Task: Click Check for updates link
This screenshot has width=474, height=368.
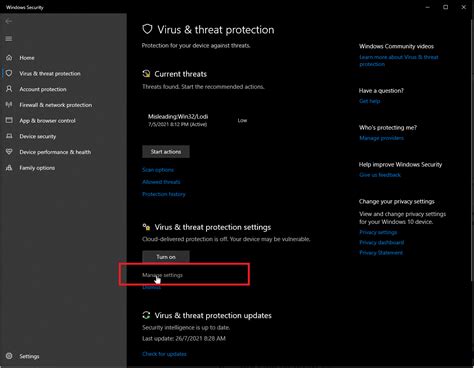Action: coord(164,354)
